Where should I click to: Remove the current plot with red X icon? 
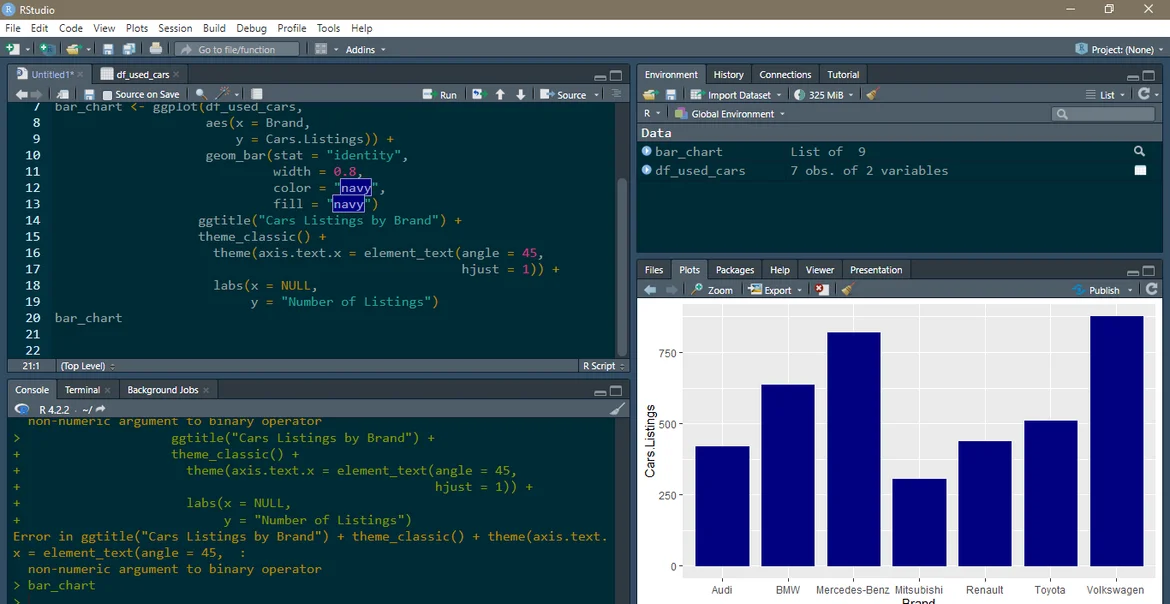(822, 290)
